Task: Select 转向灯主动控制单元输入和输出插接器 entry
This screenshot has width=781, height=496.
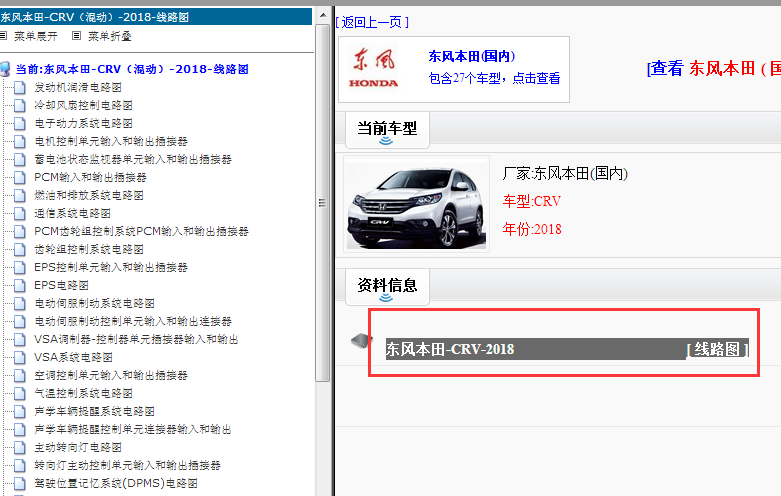Action: tap(128, 465)
